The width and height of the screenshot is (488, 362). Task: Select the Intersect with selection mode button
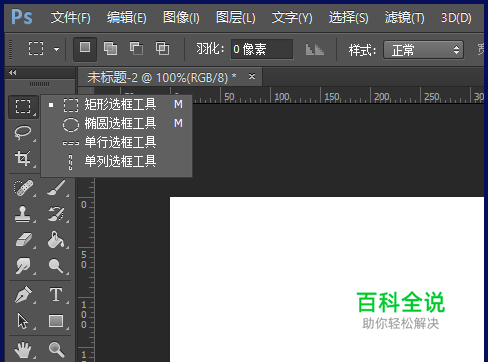tap(162, 49)
